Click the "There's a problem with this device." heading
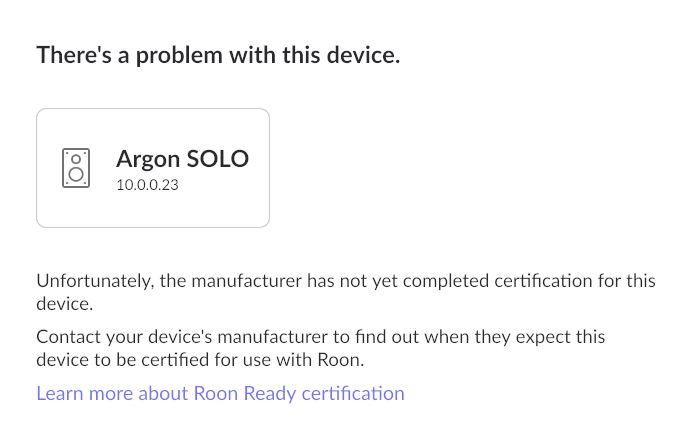This screenshot has height=440, width=678. tap(218, 55)
